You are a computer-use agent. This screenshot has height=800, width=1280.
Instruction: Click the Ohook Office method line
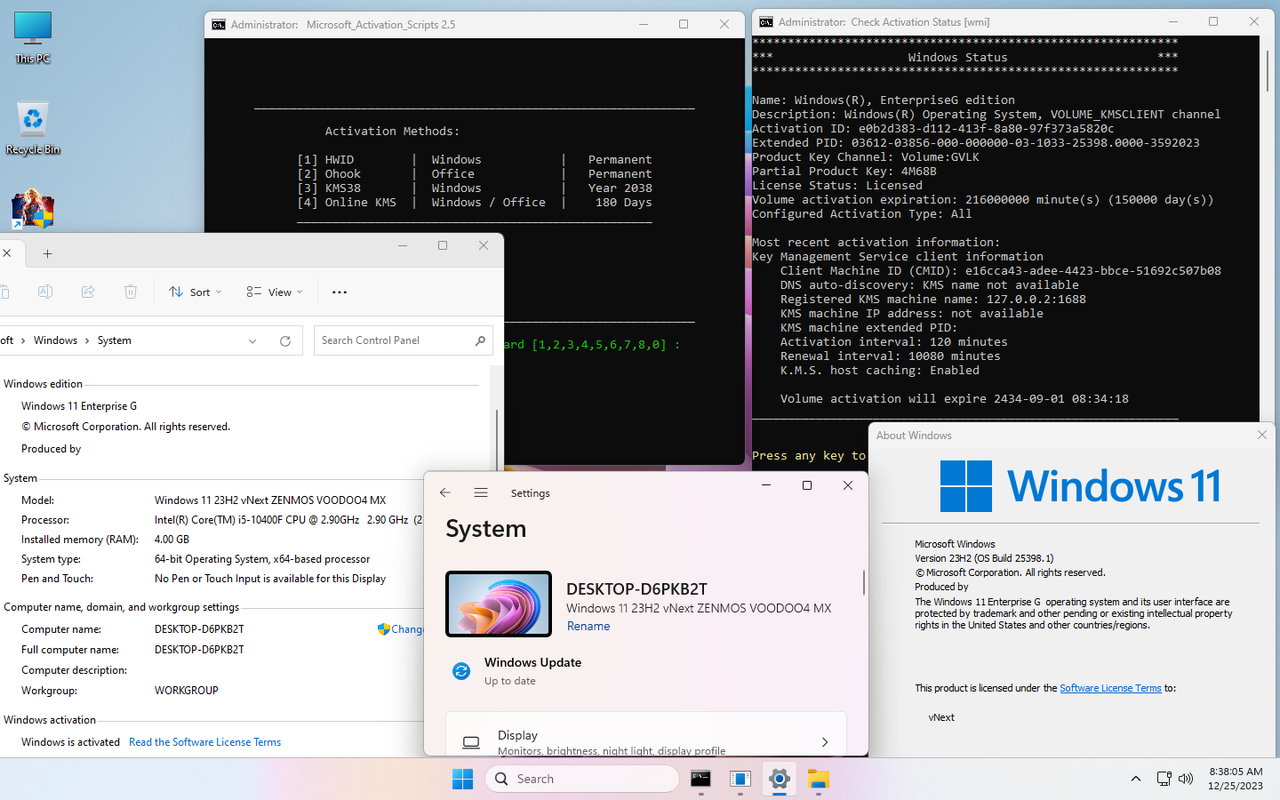point(474,174)
